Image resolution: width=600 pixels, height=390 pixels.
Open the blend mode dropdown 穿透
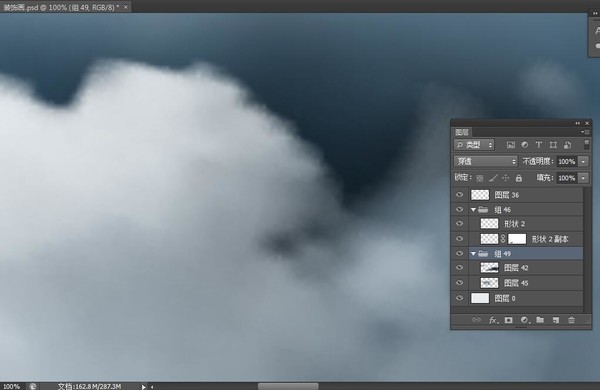(486, 161)
